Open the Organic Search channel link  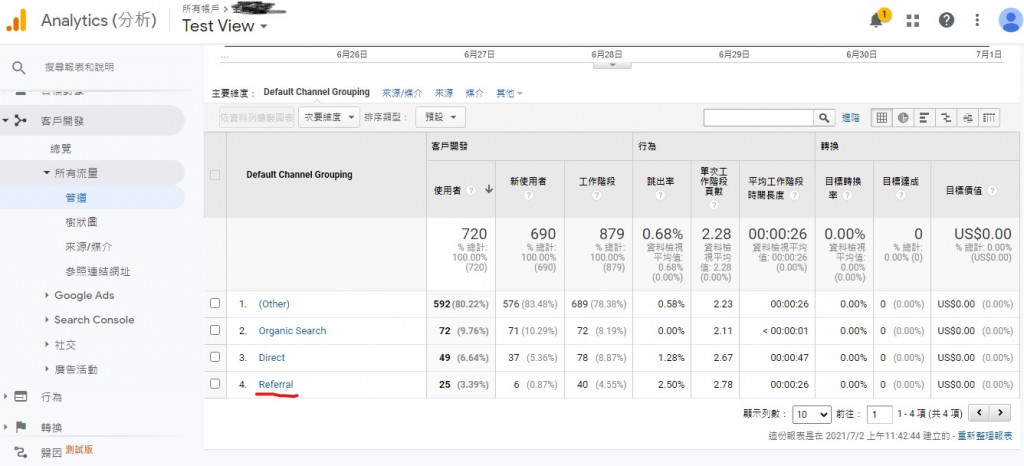(292, 331)
